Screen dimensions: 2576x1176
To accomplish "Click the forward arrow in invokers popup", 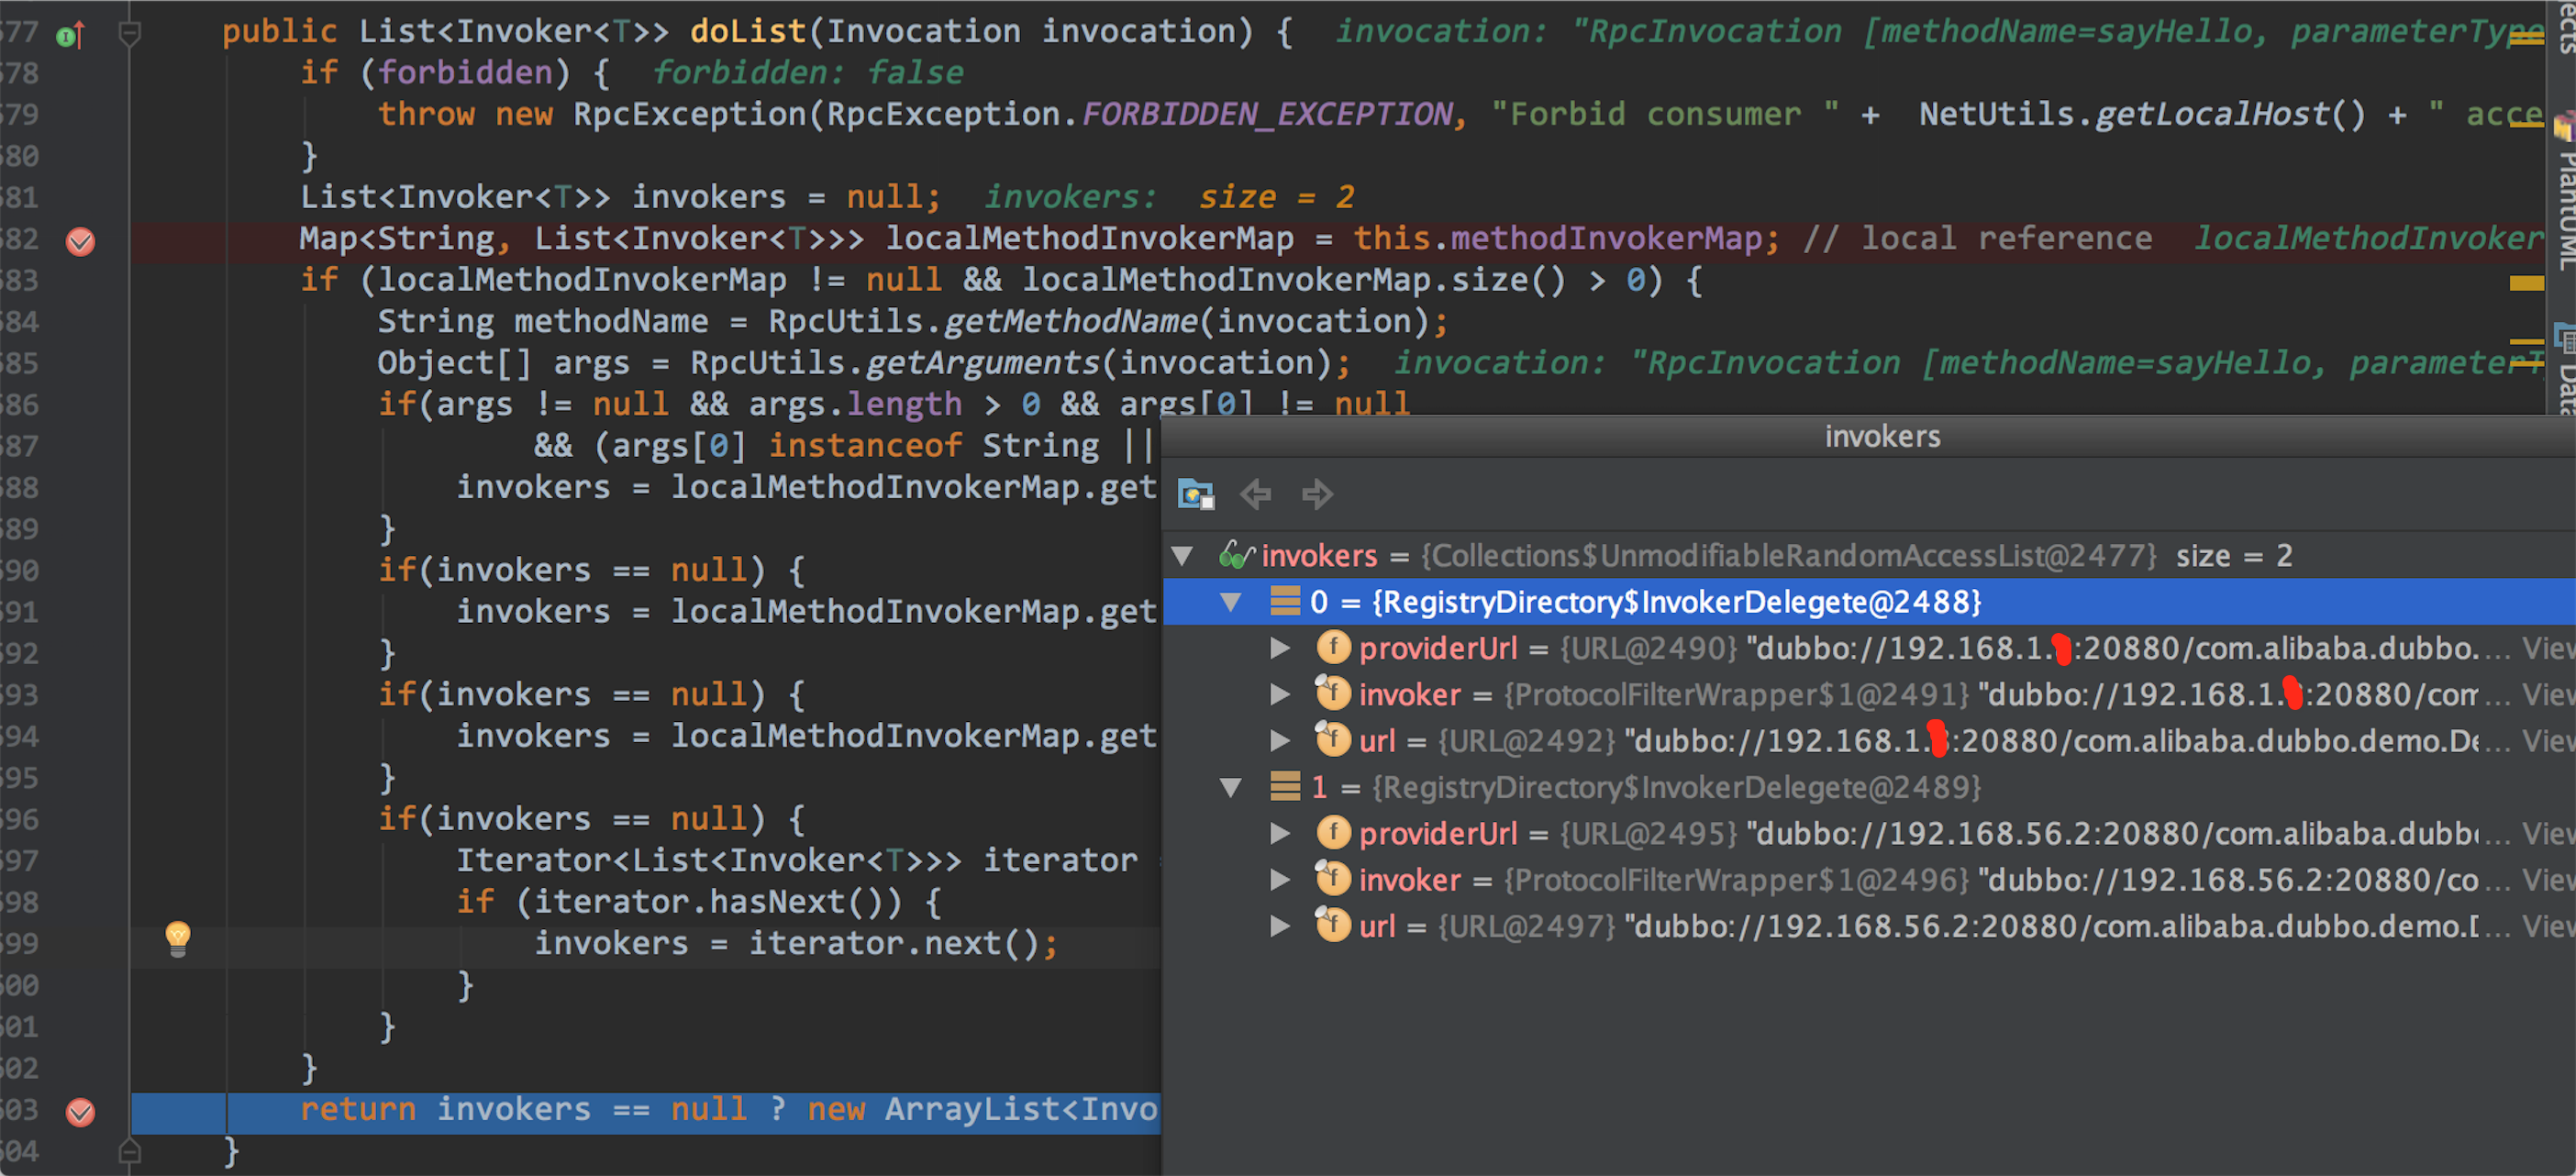I will pyautogui.click(x=1317, y=494).
